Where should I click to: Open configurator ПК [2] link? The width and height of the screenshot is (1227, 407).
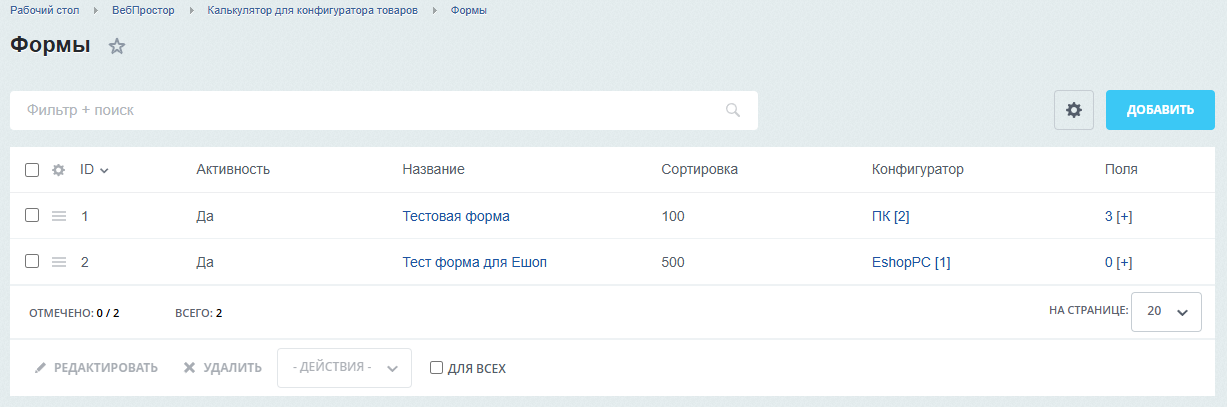pyautogui.click(x=891, y=216)
